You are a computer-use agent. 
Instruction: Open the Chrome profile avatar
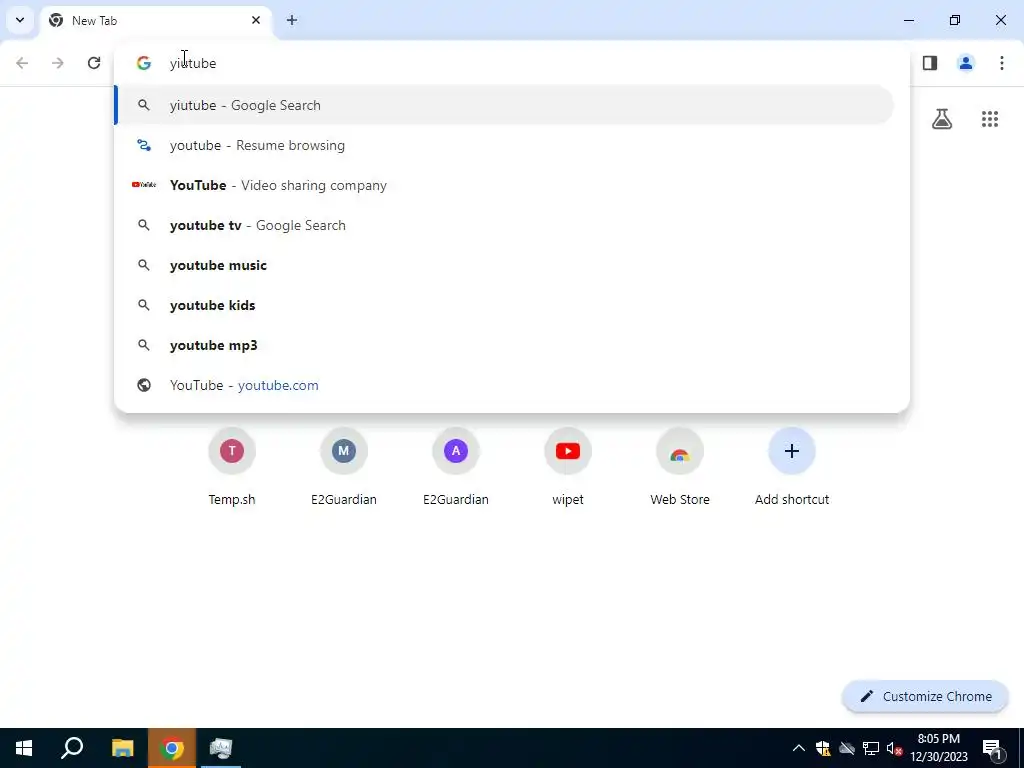[966, 63]
